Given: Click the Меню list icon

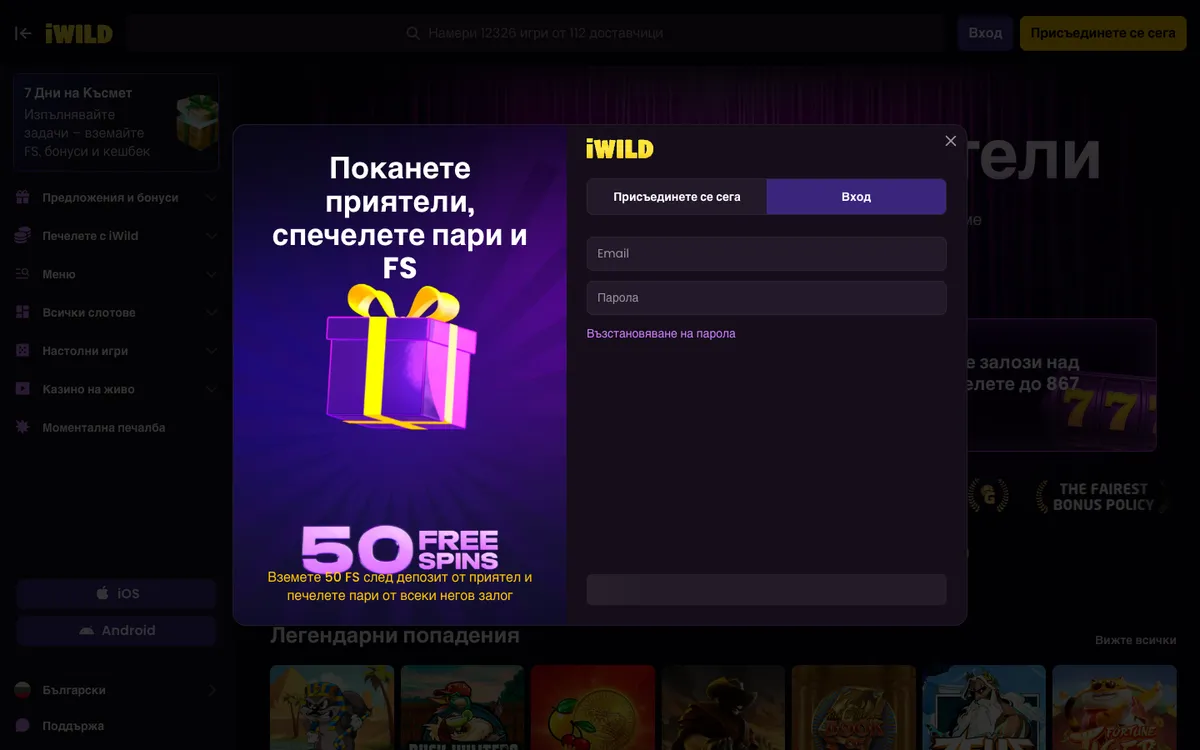Looking at the screenshot, I should pos(22,274).
